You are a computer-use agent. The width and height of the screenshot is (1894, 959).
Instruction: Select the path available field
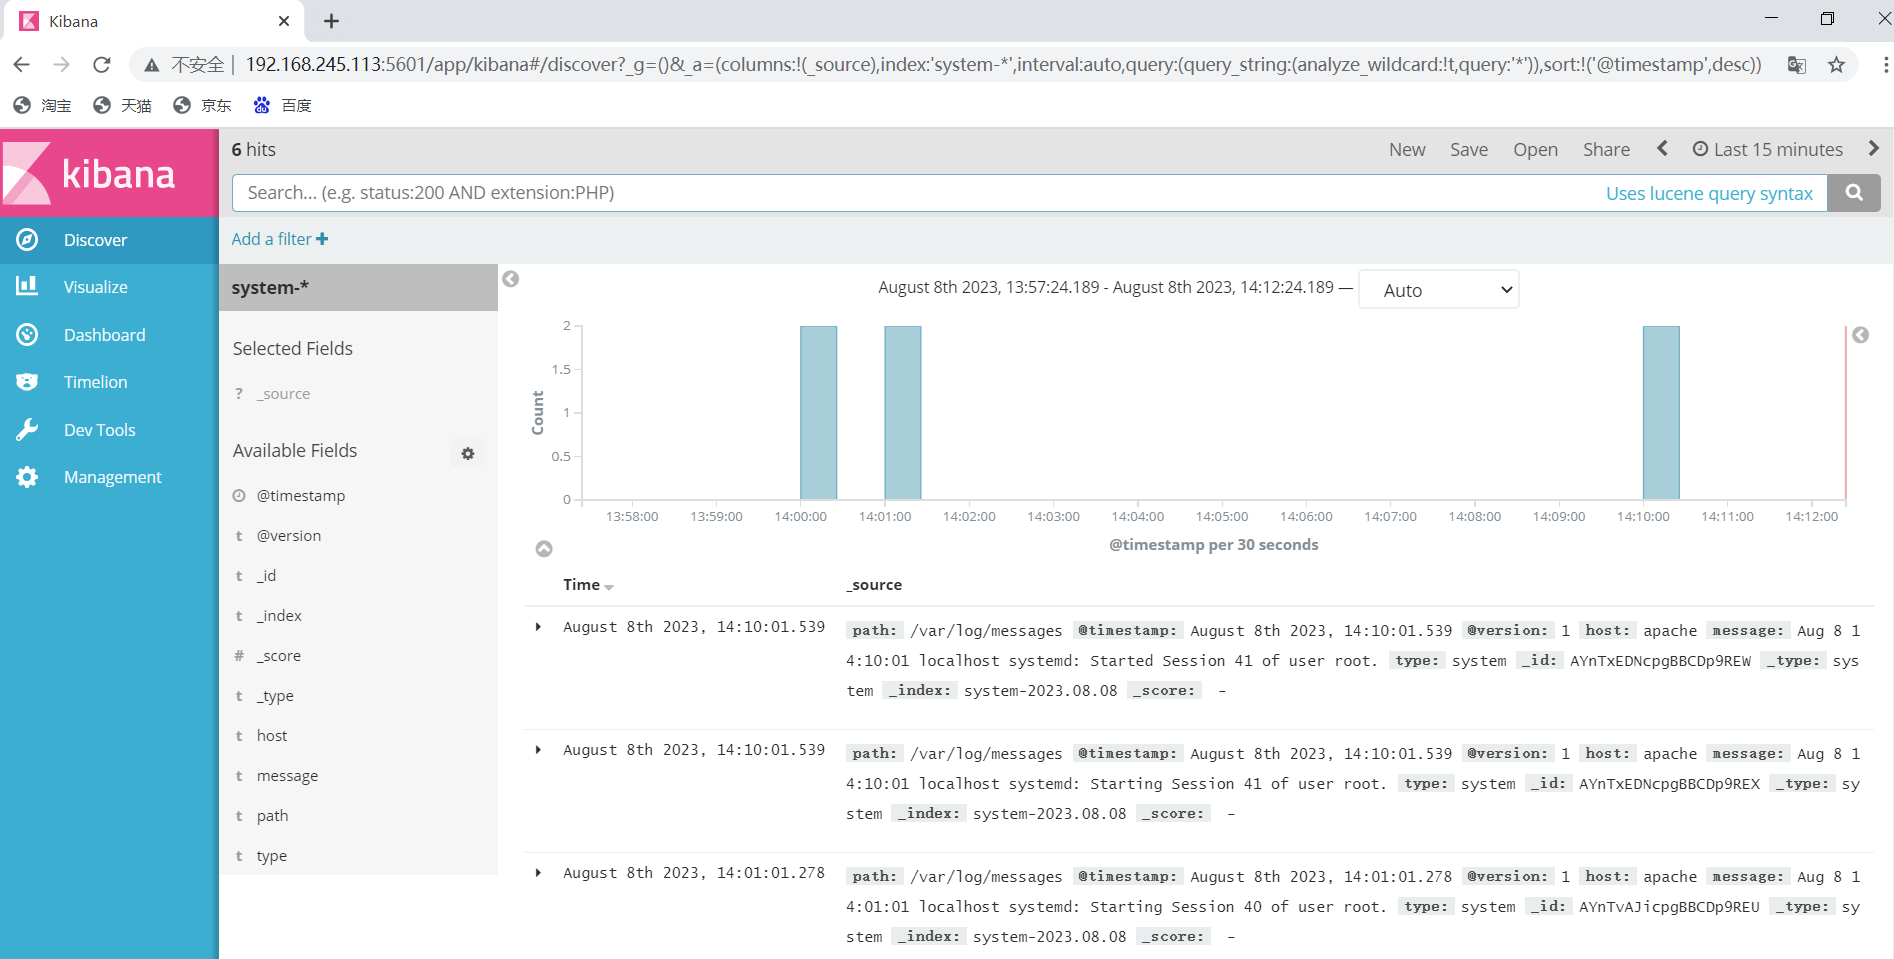272,816
